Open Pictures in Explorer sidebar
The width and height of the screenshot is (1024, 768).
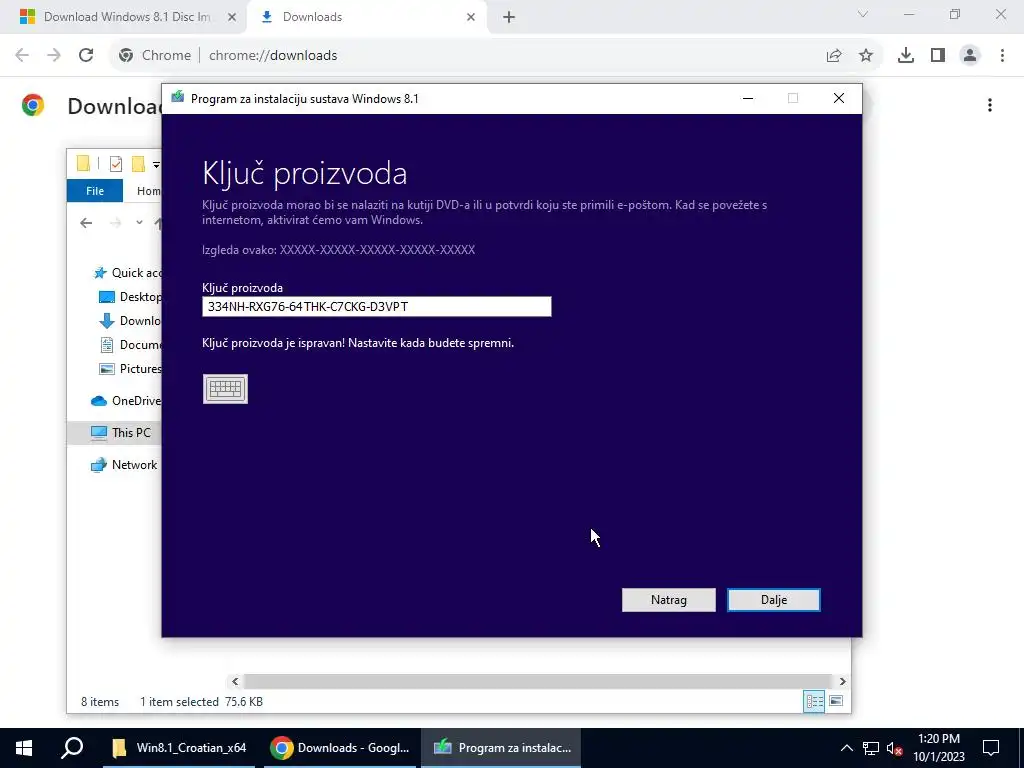tap(130, 369)
